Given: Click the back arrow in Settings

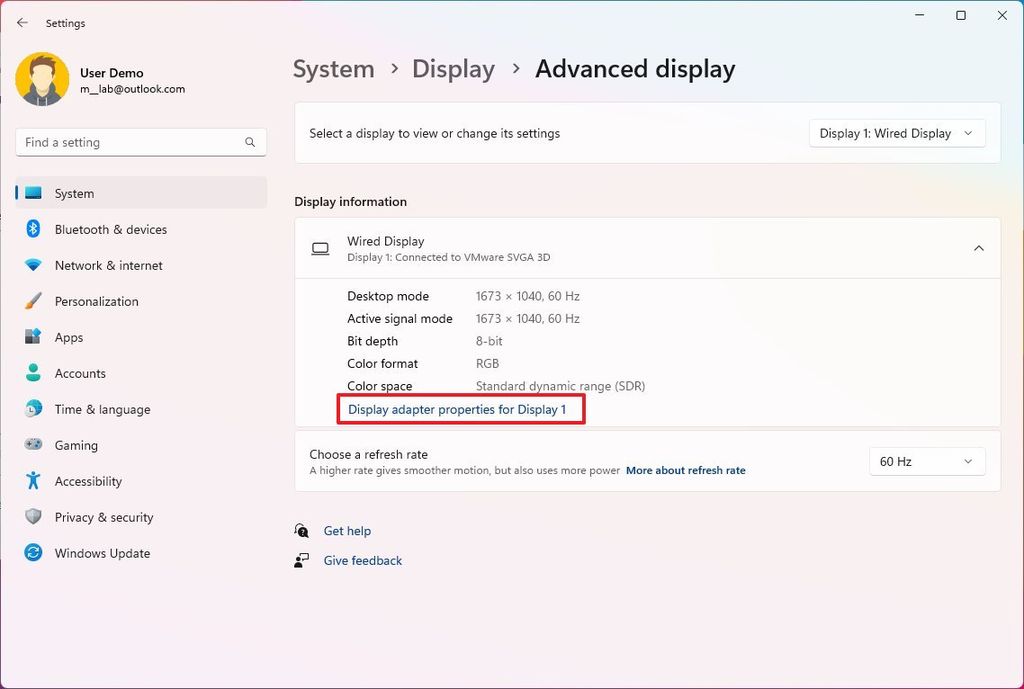Looking at the screenshot, I should click(22, 22).
